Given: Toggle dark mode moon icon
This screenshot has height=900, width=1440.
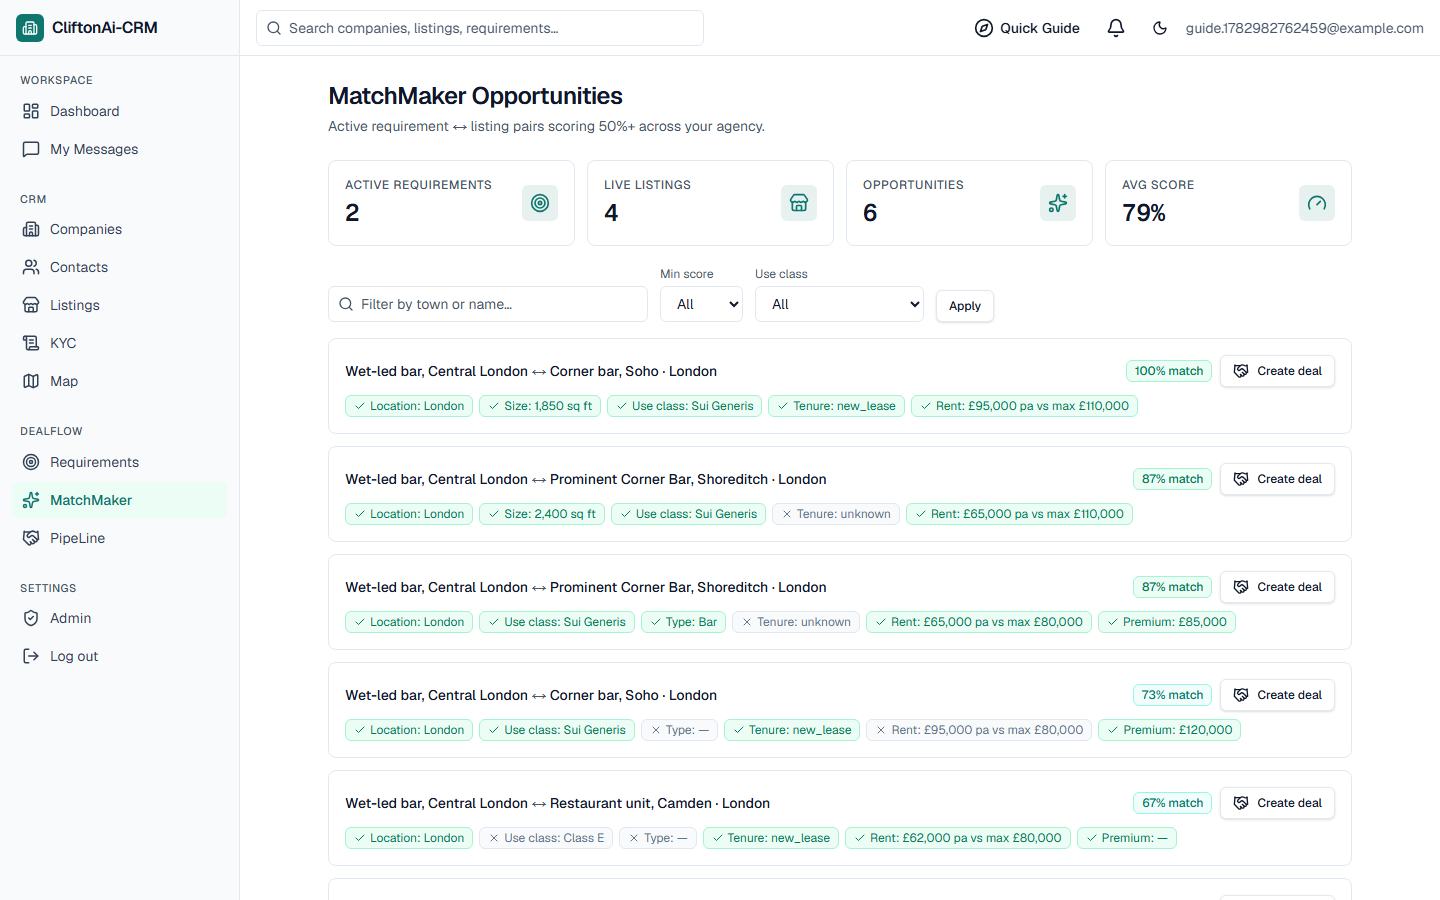Looking at the screenshot, I should tap(1160, 28).
